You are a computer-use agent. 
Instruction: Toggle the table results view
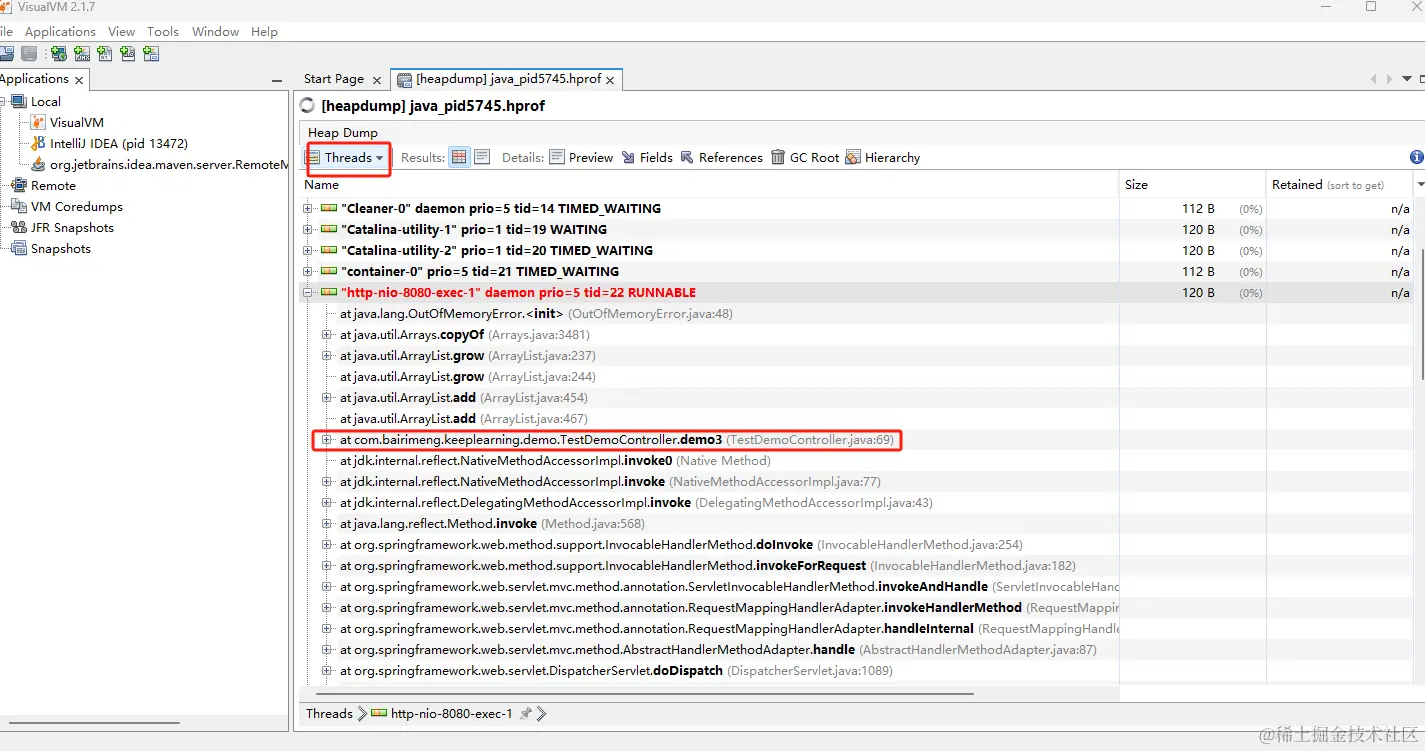point(459,157)
